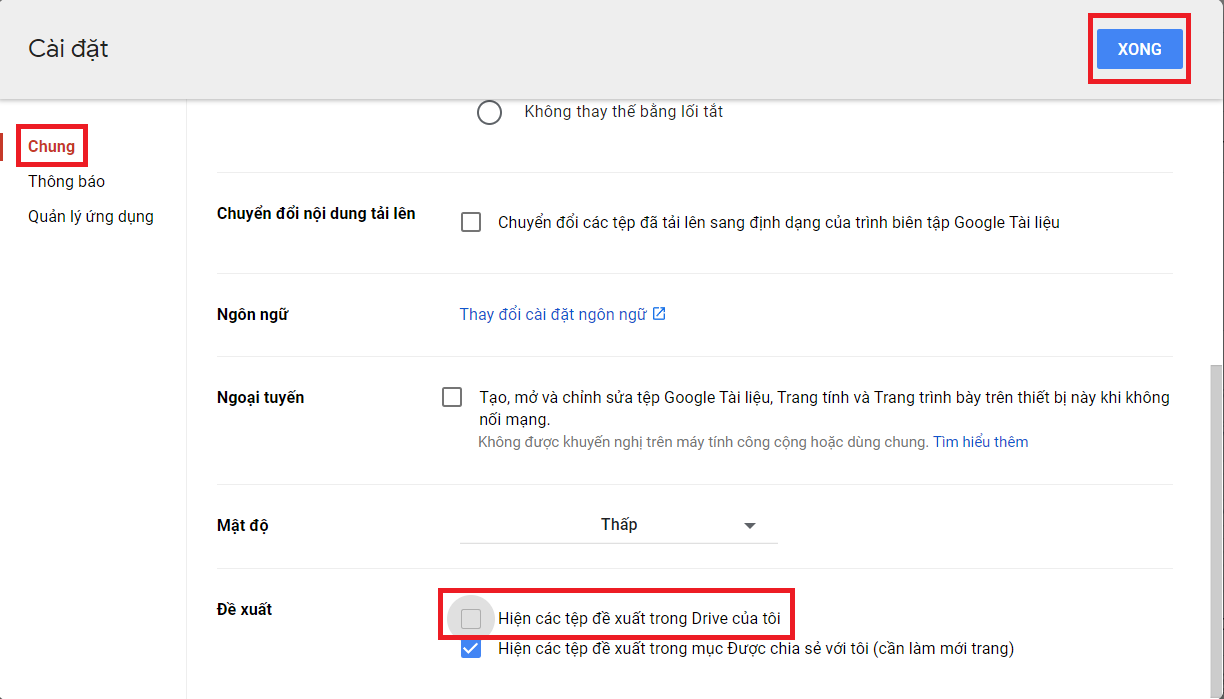1224x699 pixels.
Task: Open the external link icon beside language settings
Action: pyautogui.click(x=657, y=313)
